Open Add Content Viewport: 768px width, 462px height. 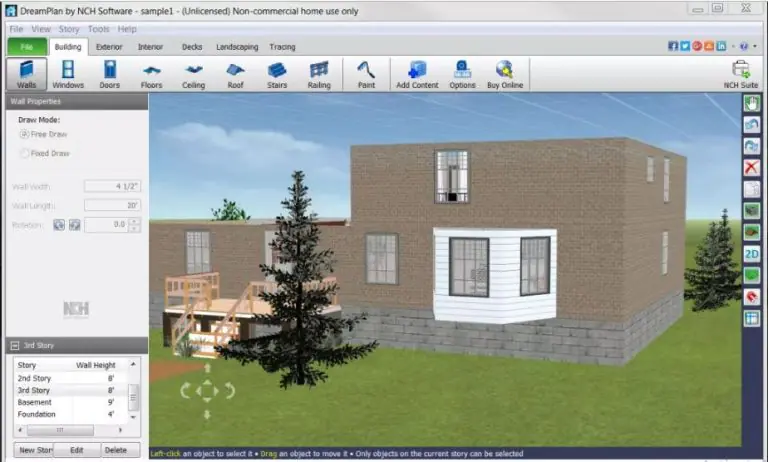coord(417,74)
